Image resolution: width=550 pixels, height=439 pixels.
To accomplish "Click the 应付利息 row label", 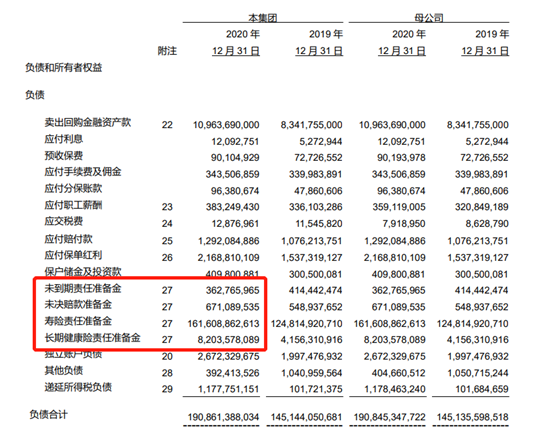I will point(64,139).
